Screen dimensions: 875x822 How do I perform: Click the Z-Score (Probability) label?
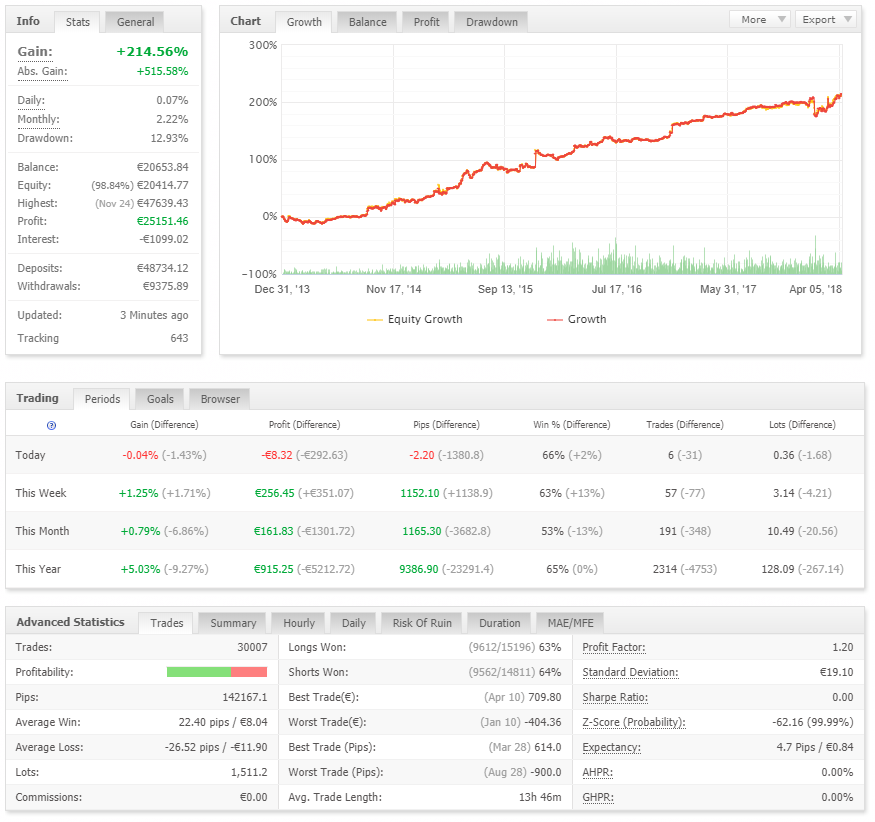(x=634, y=723)
